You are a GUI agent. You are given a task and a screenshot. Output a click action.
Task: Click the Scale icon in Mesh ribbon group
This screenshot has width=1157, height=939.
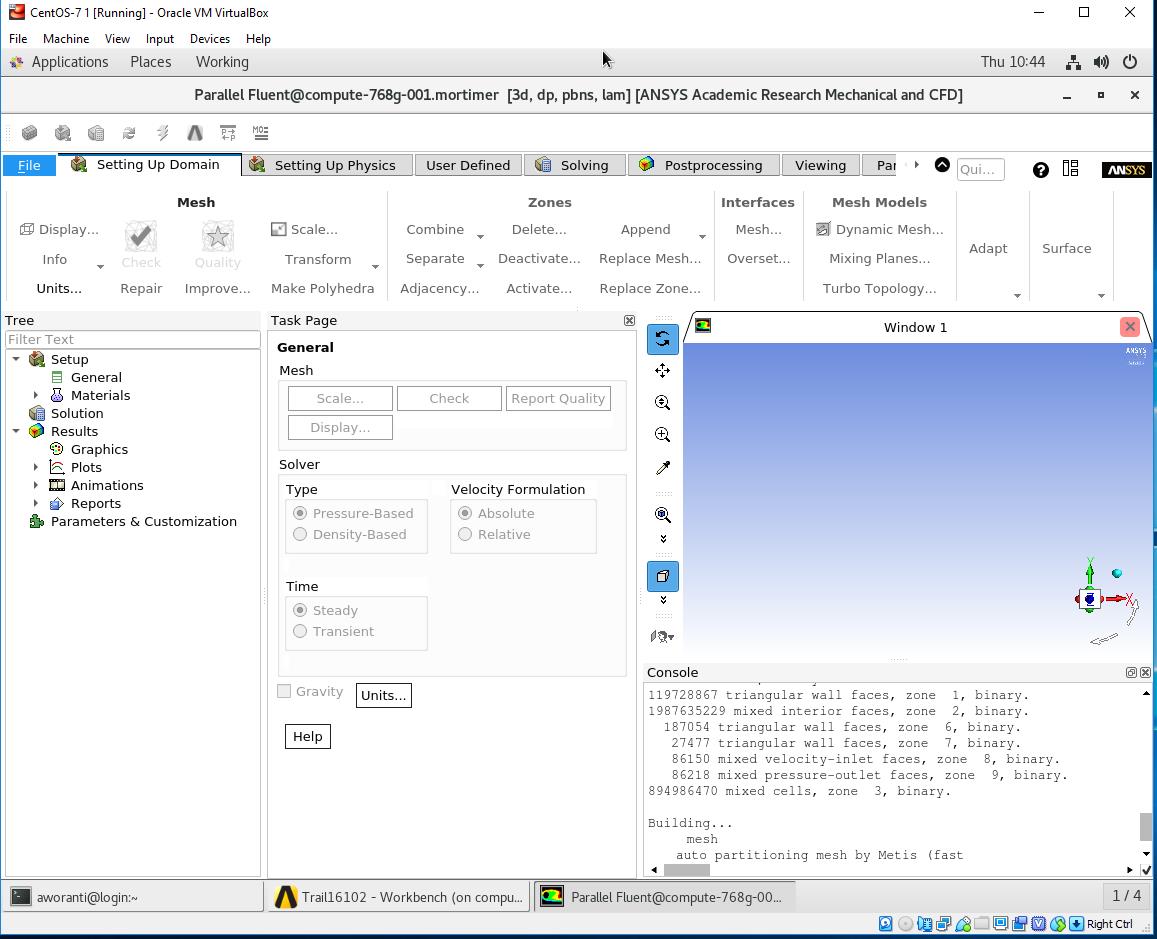pos(278,229)
